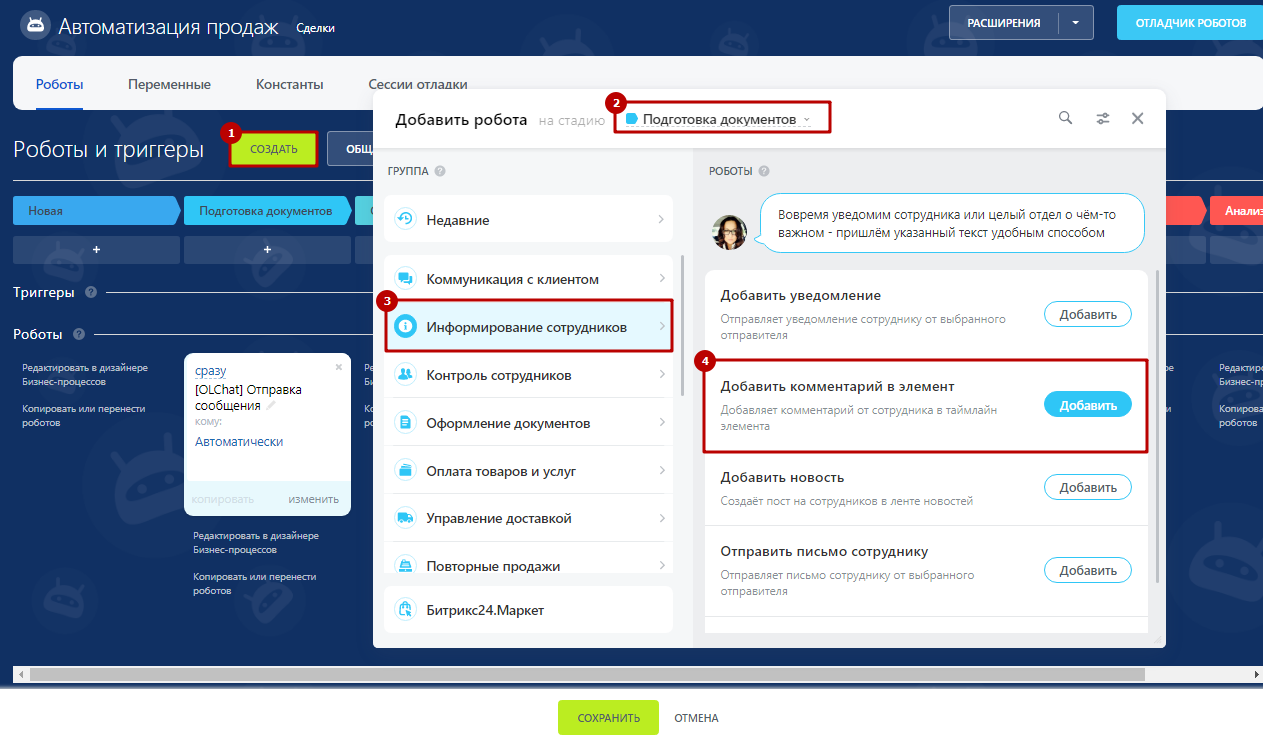Viewport: 1263px width, 740px height.
Task: Open the Подготовка документов stage dropdown
Action: coord(722,119)
